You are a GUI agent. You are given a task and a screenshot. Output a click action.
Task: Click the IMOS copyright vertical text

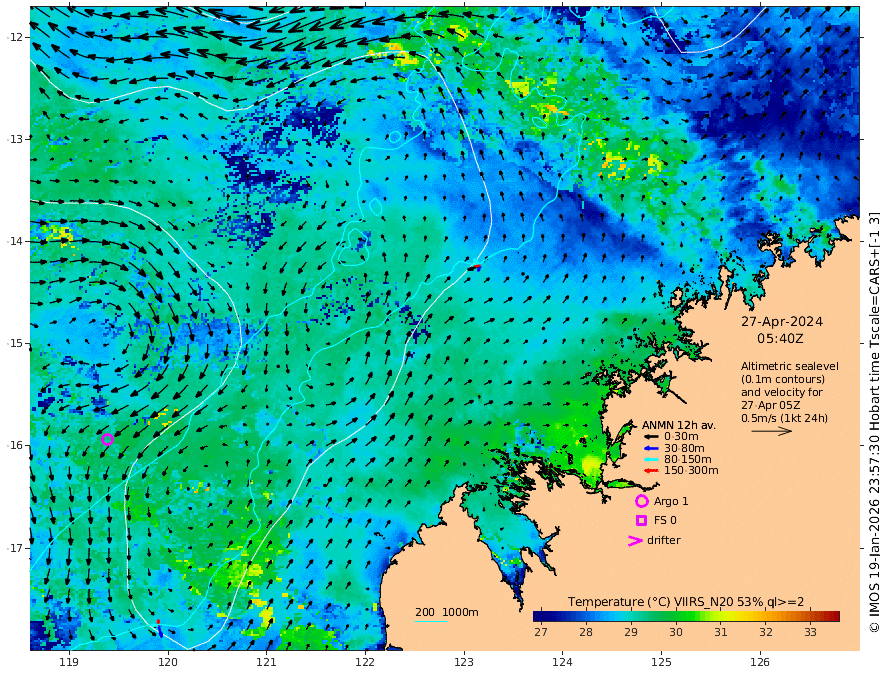tap(873, 422)
